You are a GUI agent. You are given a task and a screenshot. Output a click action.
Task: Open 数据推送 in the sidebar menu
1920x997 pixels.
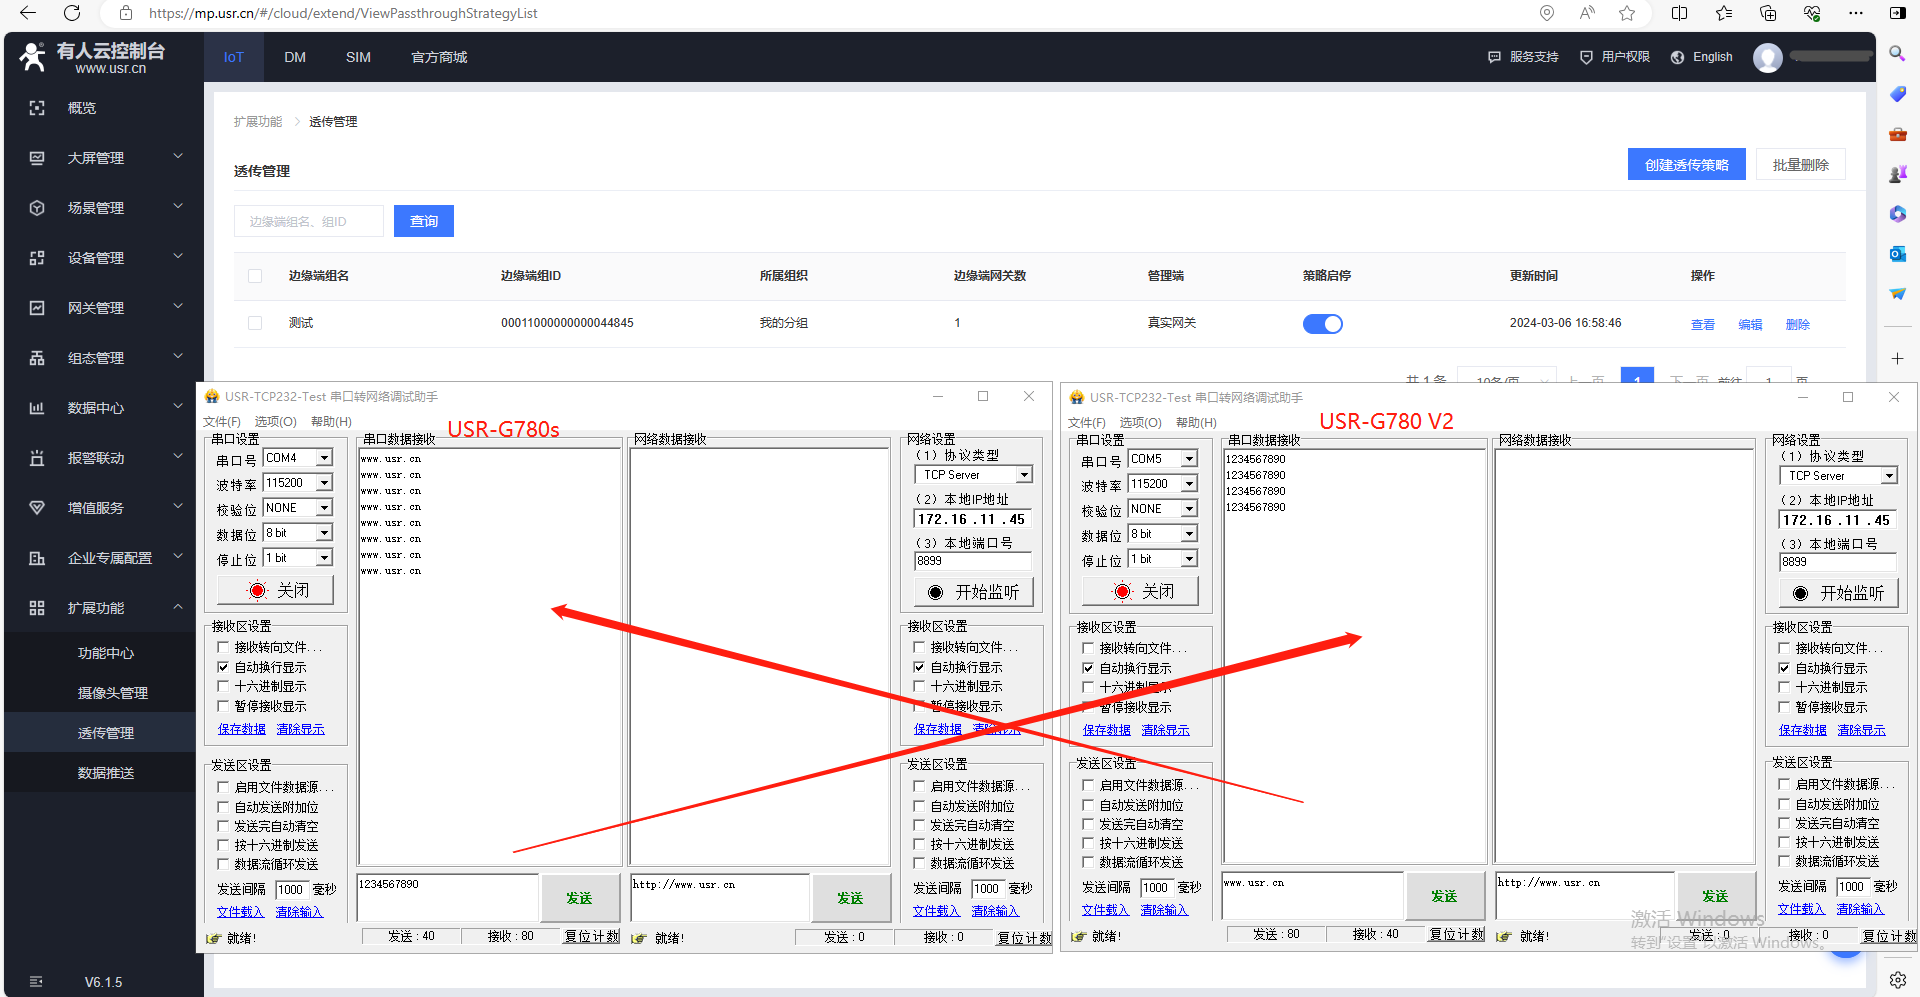[x=106, y=773]
